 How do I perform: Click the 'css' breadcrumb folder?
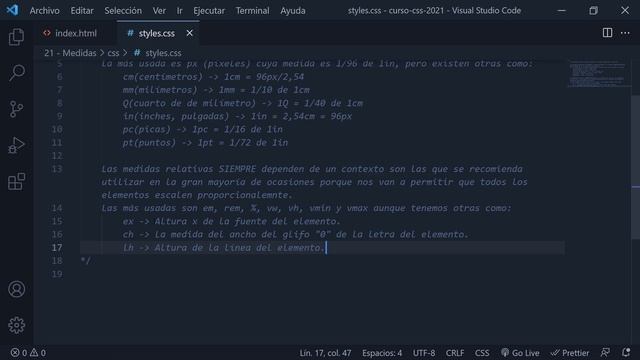(113, 53)
